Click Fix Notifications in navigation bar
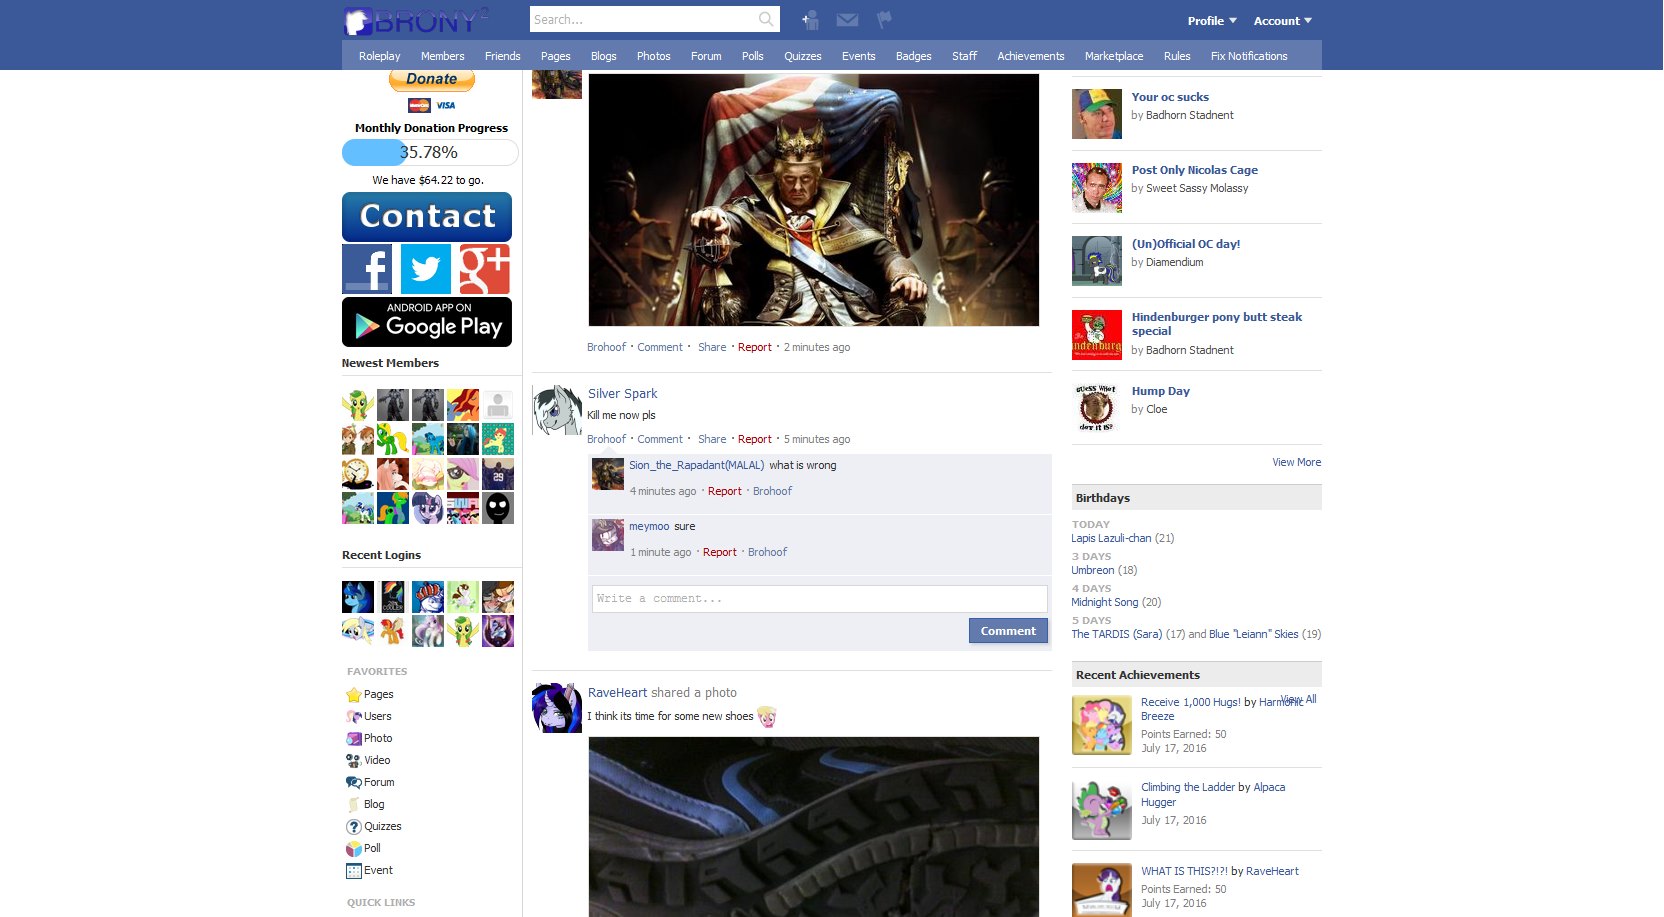Viewport: 1664px width, 917px height. coord(1249,56)
